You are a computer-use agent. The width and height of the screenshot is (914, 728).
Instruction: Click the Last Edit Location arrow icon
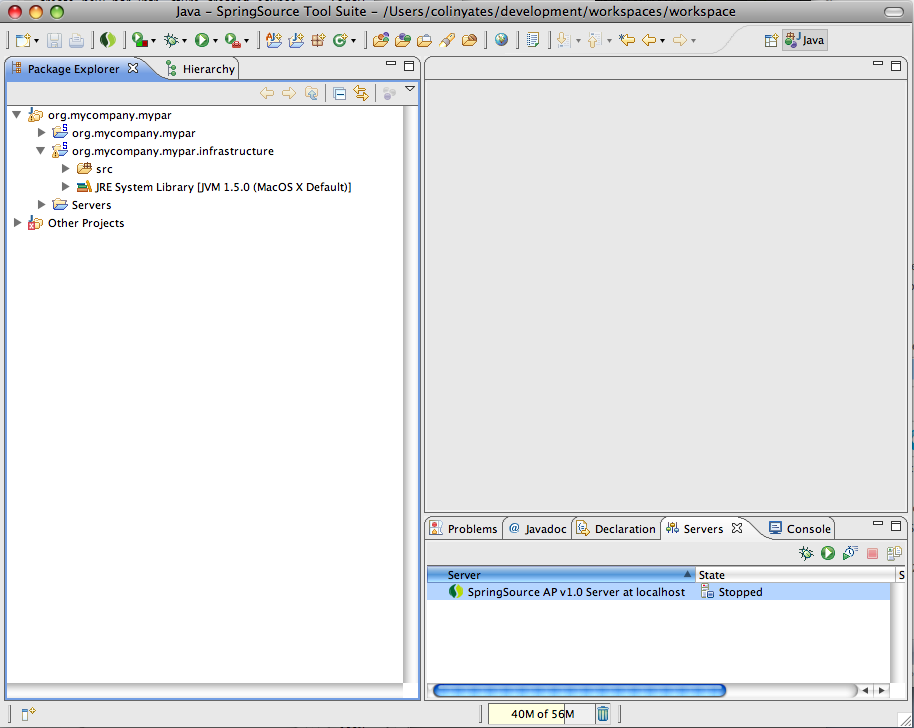pos(627,40)
